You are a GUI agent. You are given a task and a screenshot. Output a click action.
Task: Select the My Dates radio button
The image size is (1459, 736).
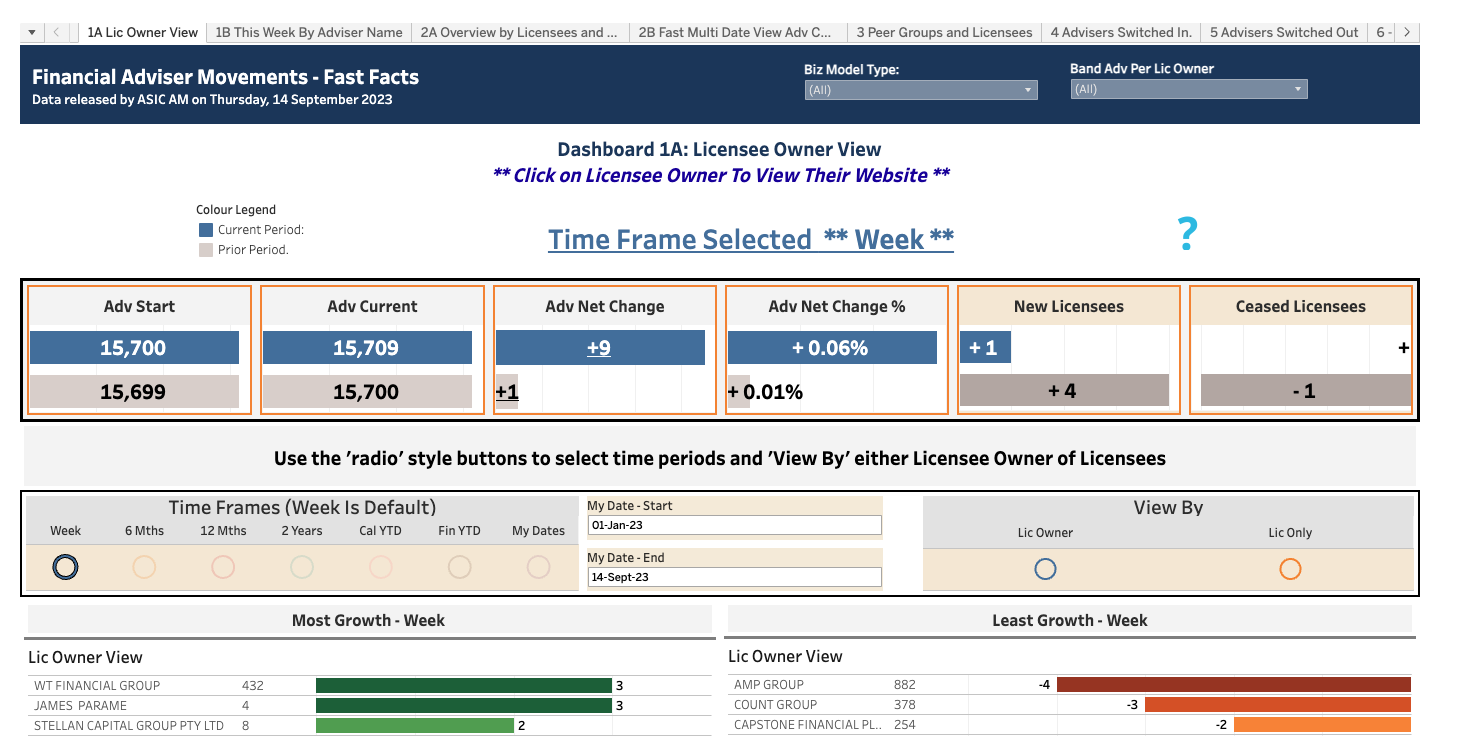[x=539, y=567]
